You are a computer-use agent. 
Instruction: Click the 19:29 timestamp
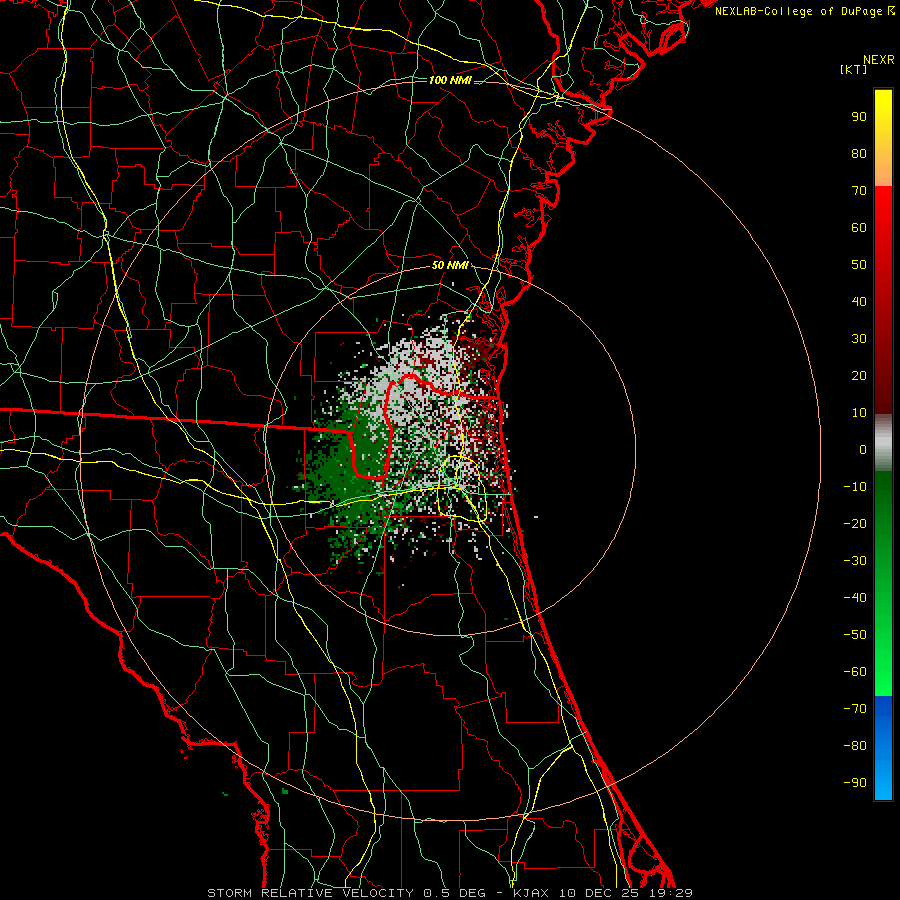pos(671,893)
